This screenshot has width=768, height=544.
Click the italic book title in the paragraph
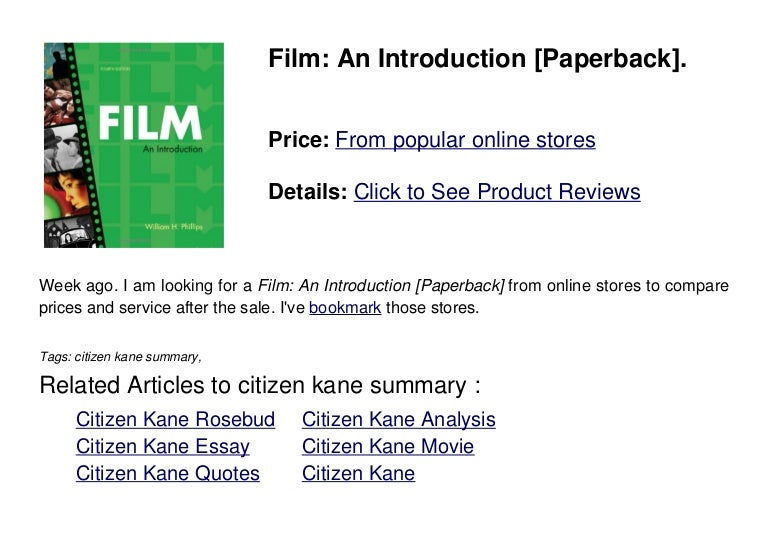pyautogui.click(x=381, y=285)
